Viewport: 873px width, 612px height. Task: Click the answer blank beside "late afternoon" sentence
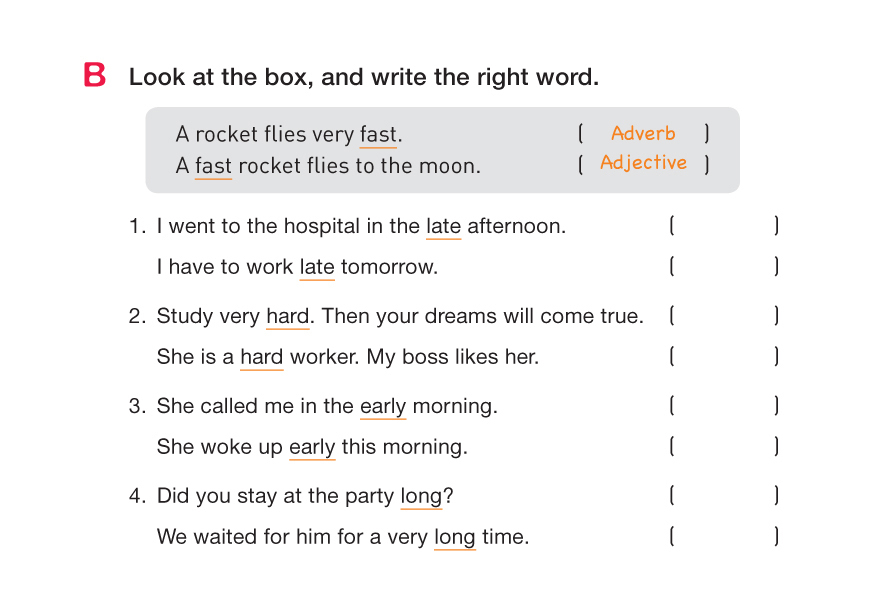coord(724,226)
